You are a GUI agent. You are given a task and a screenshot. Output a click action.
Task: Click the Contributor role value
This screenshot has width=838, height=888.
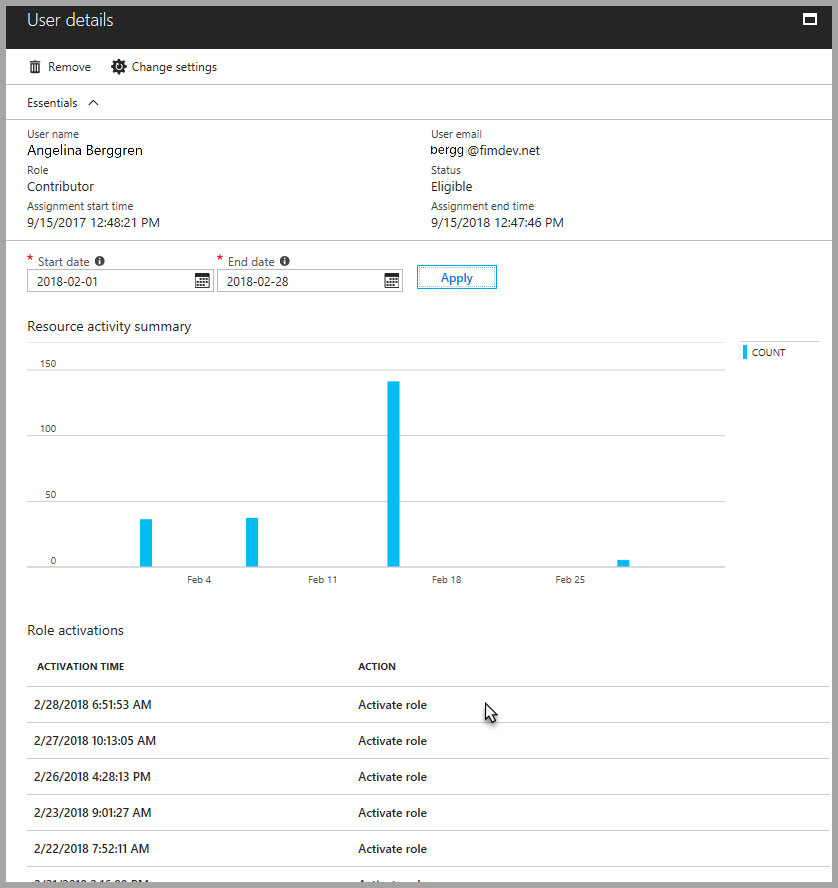coord(61,186)
